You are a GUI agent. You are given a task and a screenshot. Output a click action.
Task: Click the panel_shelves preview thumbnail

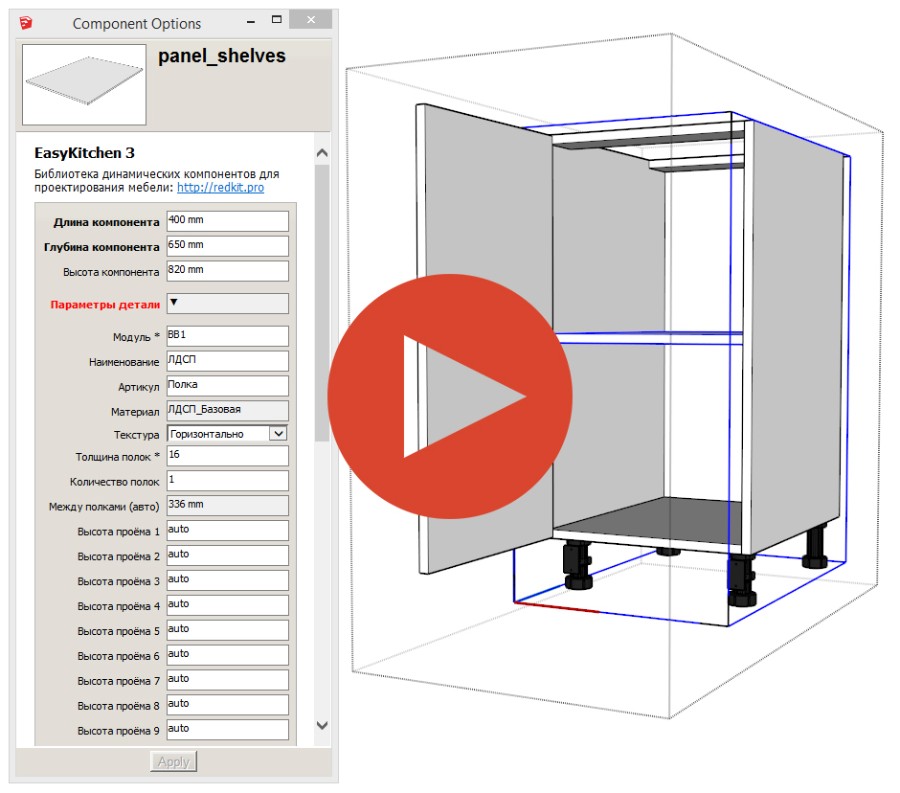[x=84, y=85]
